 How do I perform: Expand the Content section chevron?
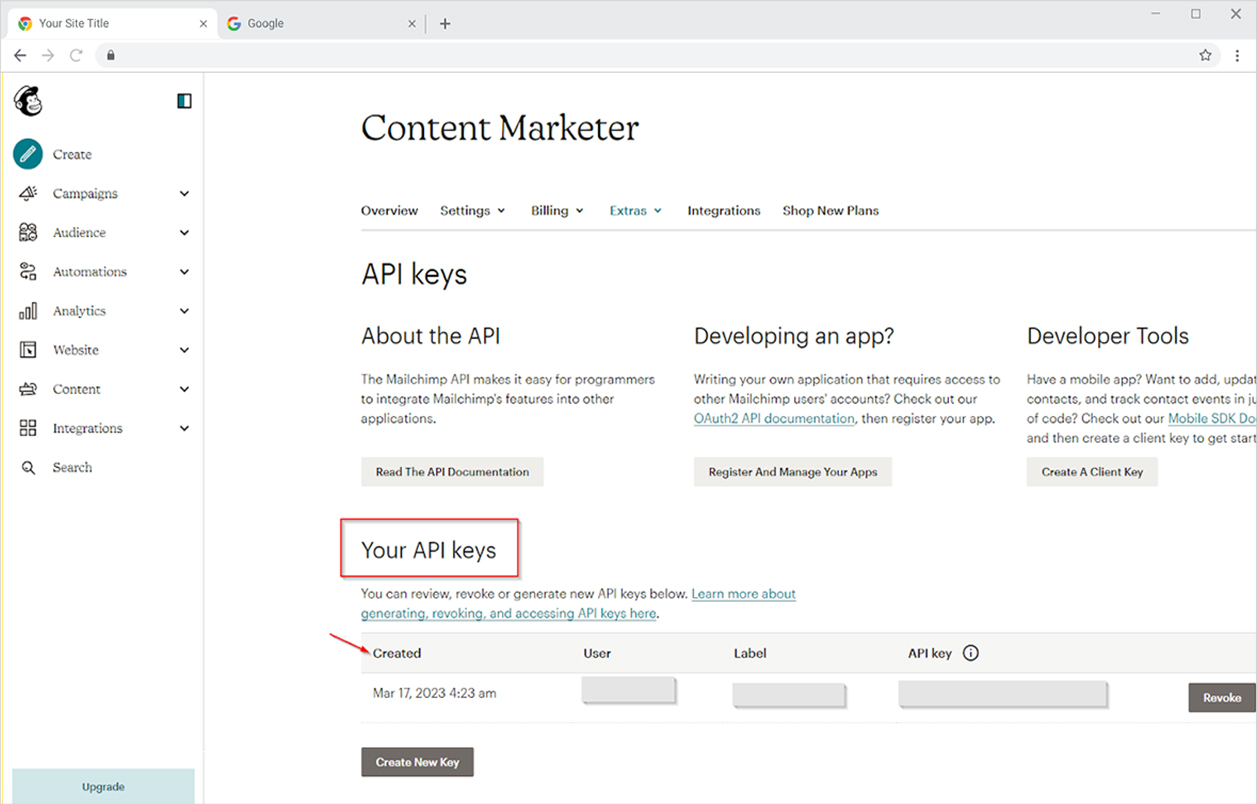pos(184,389)
